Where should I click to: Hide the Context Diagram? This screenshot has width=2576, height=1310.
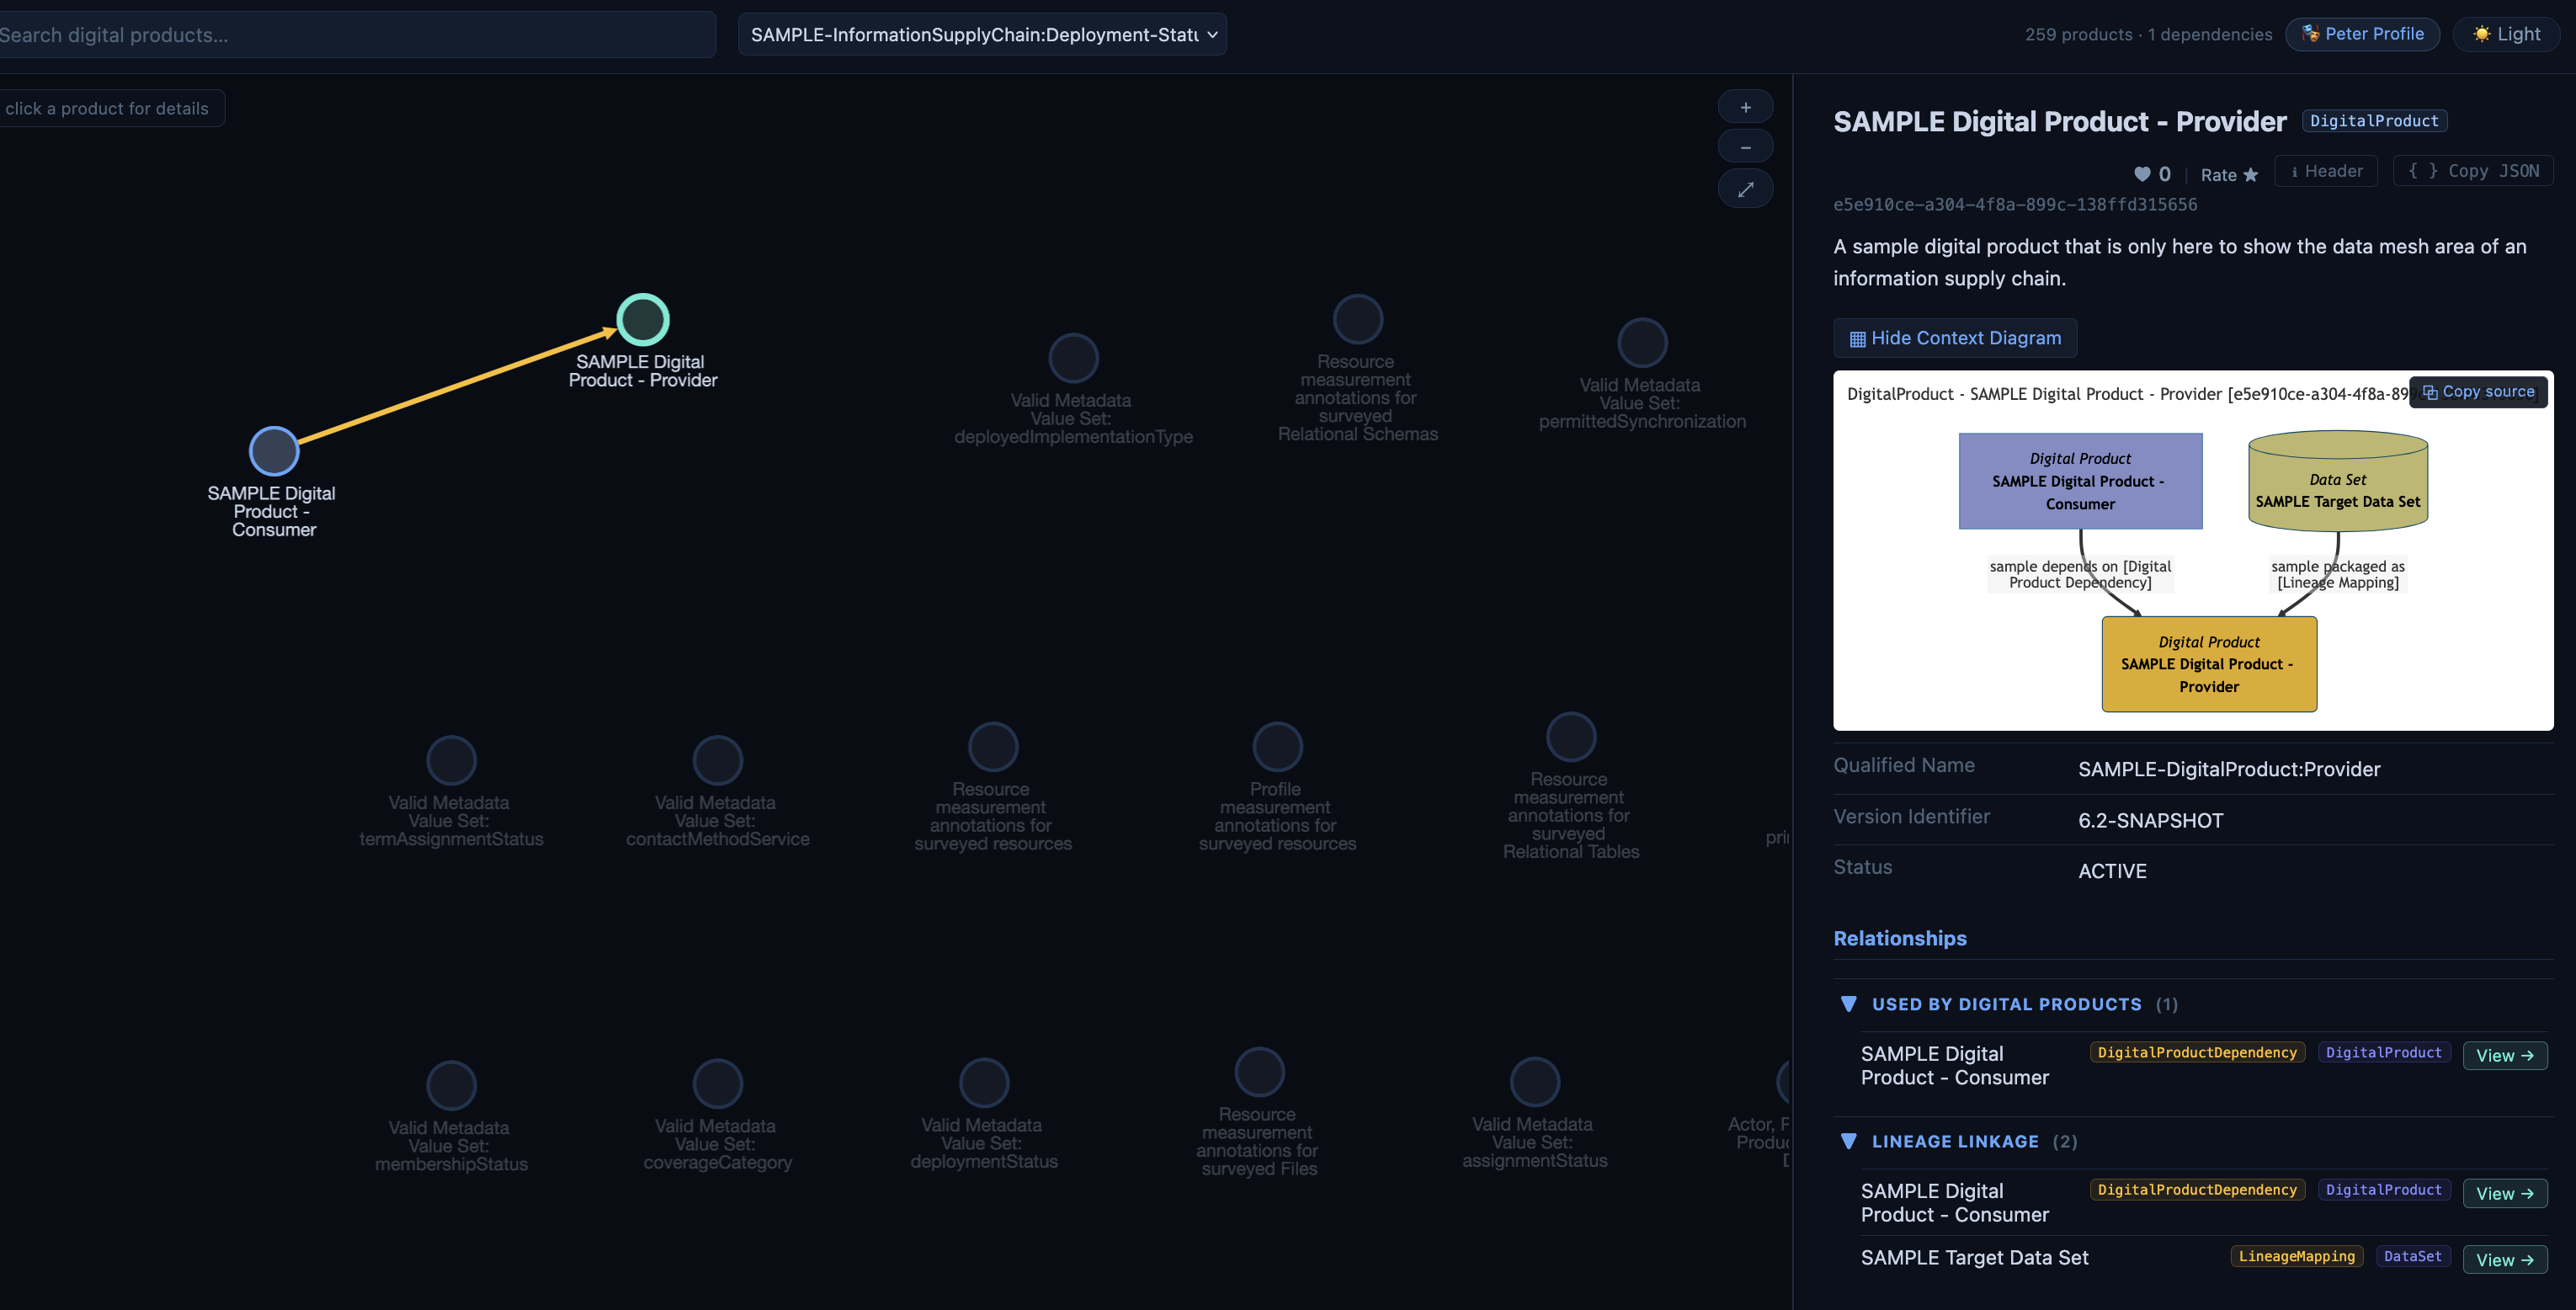(1954, 338)
